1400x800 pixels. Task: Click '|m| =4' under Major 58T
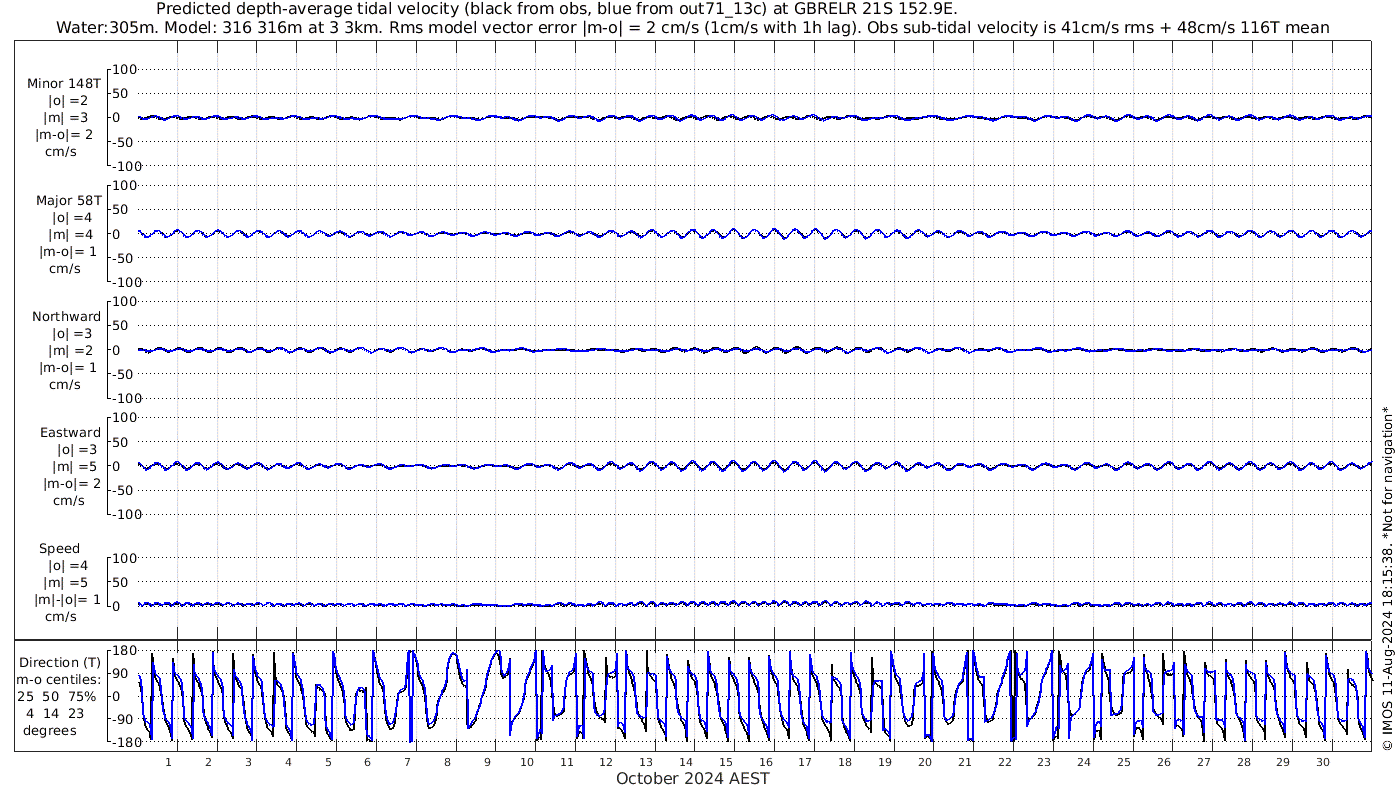point(72,234)
